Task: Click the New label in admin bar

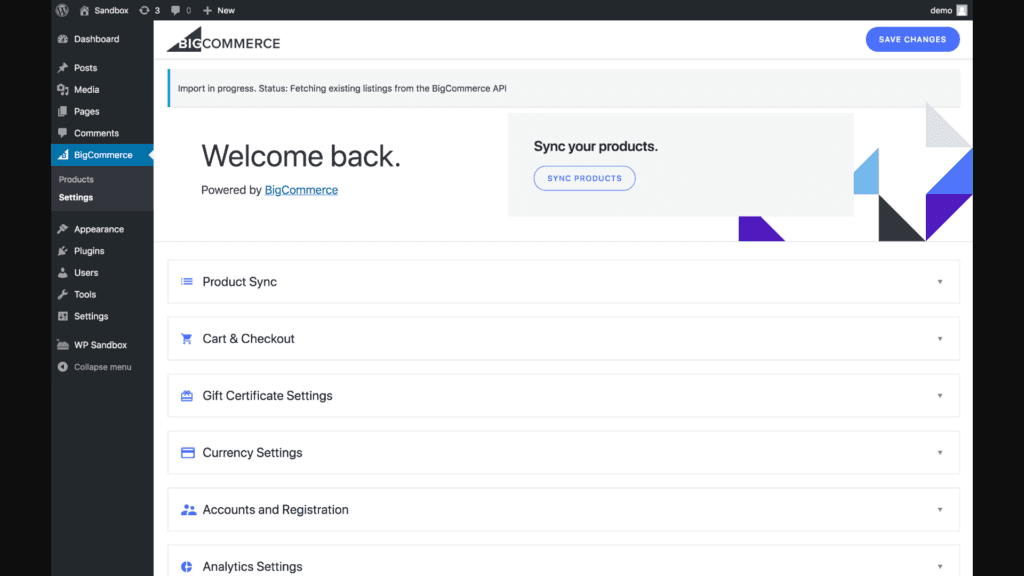Action: [x=226, y=10]
